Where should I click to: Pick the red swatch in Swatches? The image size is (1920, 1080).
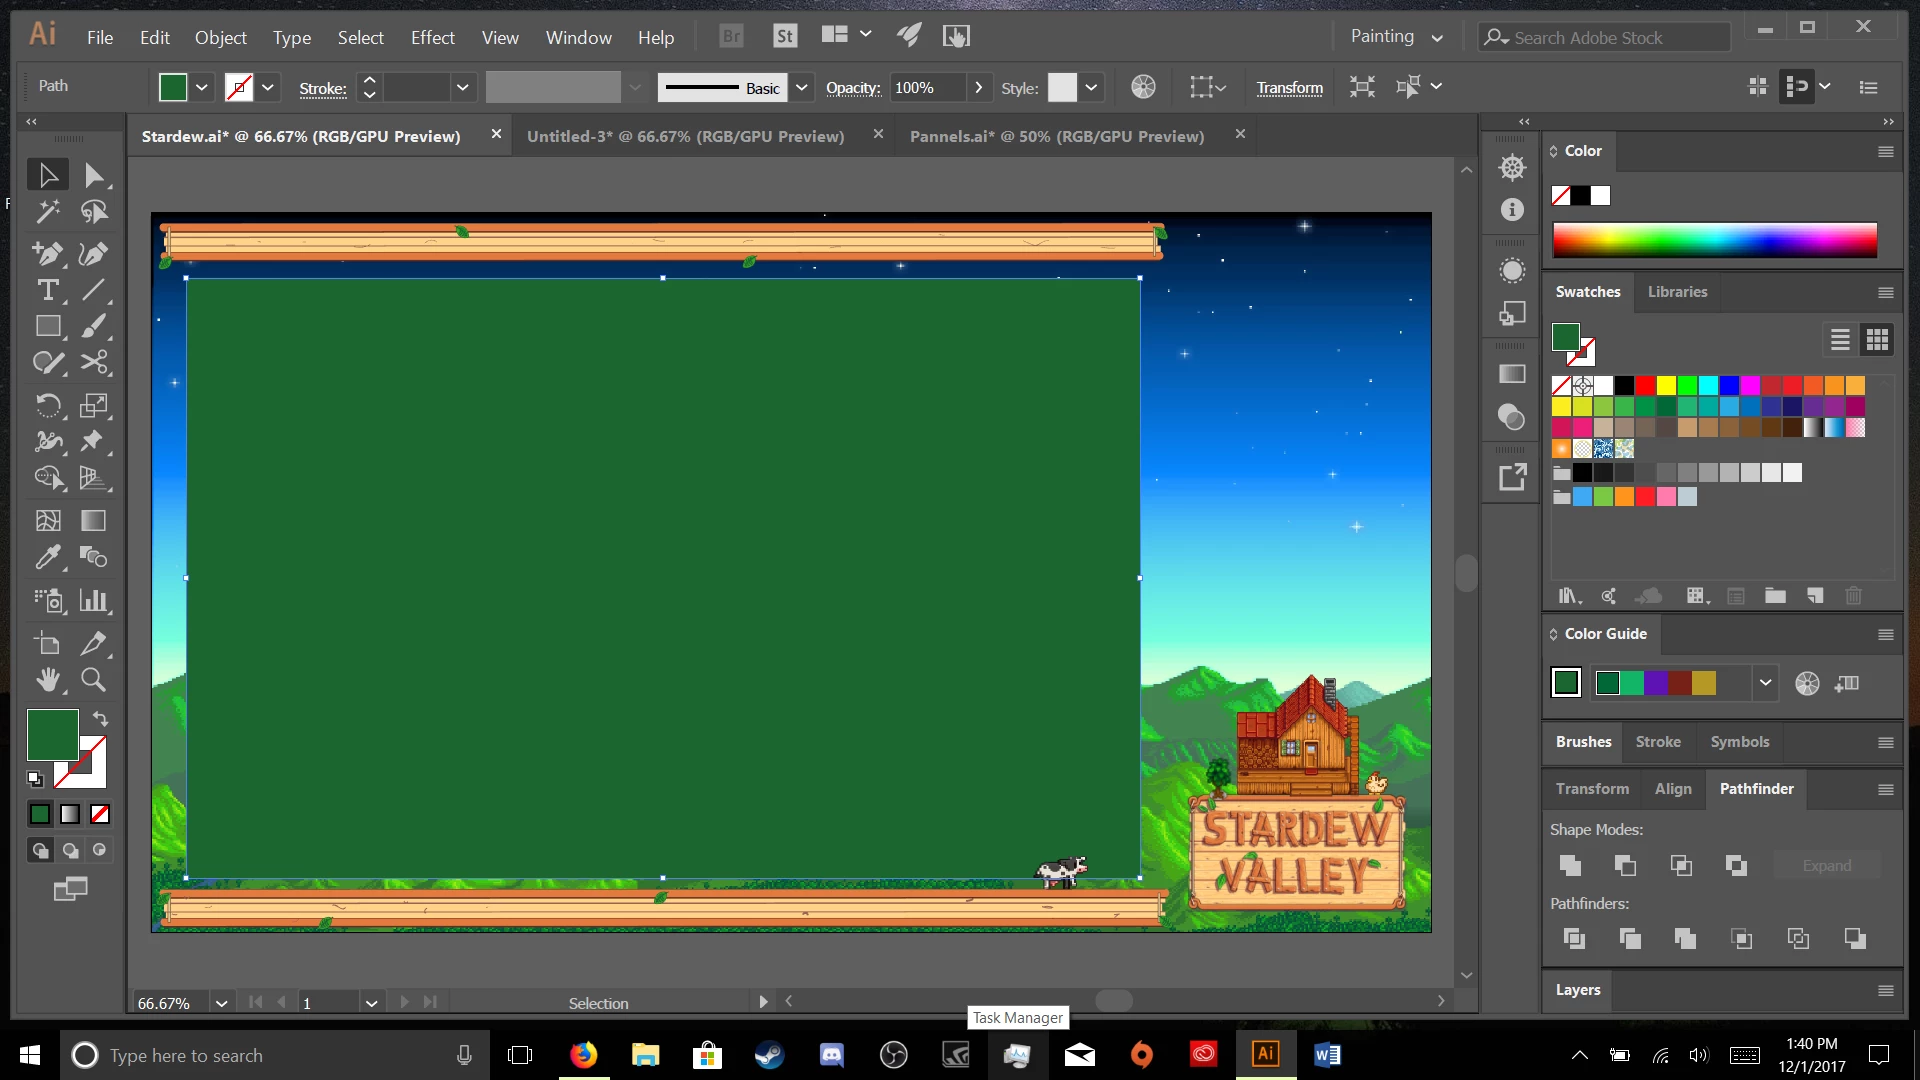(x=1645, y=385)
